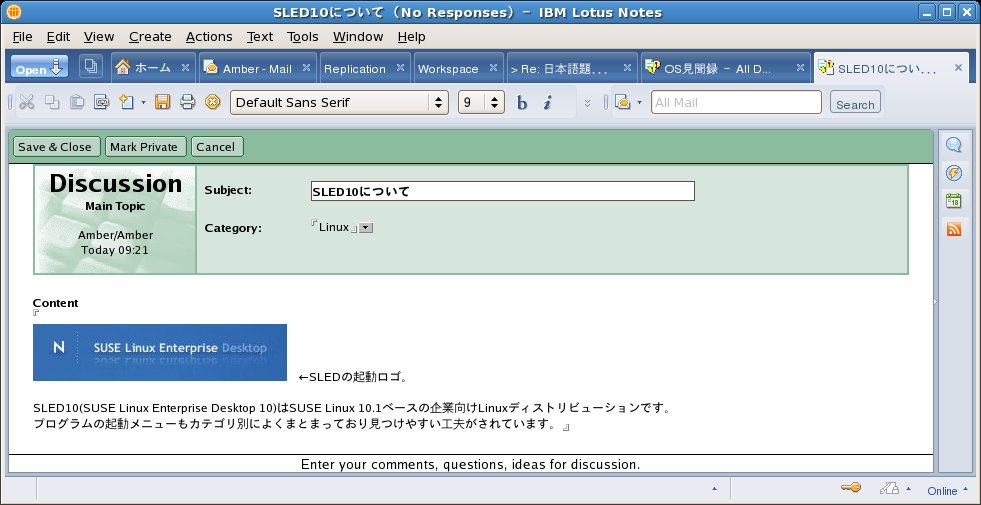
Task: Open the File menu
Action: coord(23,37)
